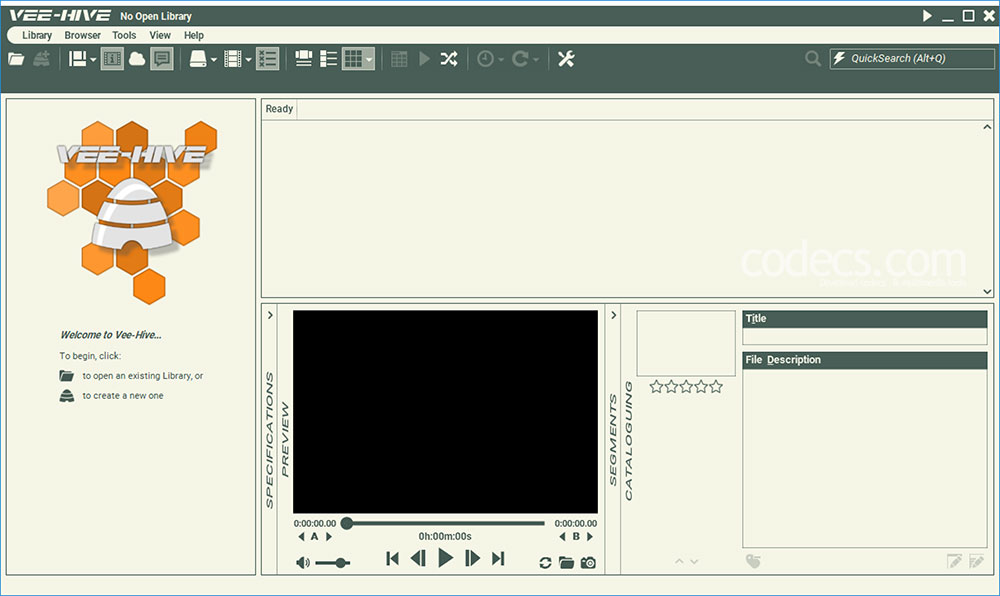Image resolution: width=1000 pixels, height=596 pixels.
Task: Click the vertical PREVIEW tab label
Action: tap(284, 439)
